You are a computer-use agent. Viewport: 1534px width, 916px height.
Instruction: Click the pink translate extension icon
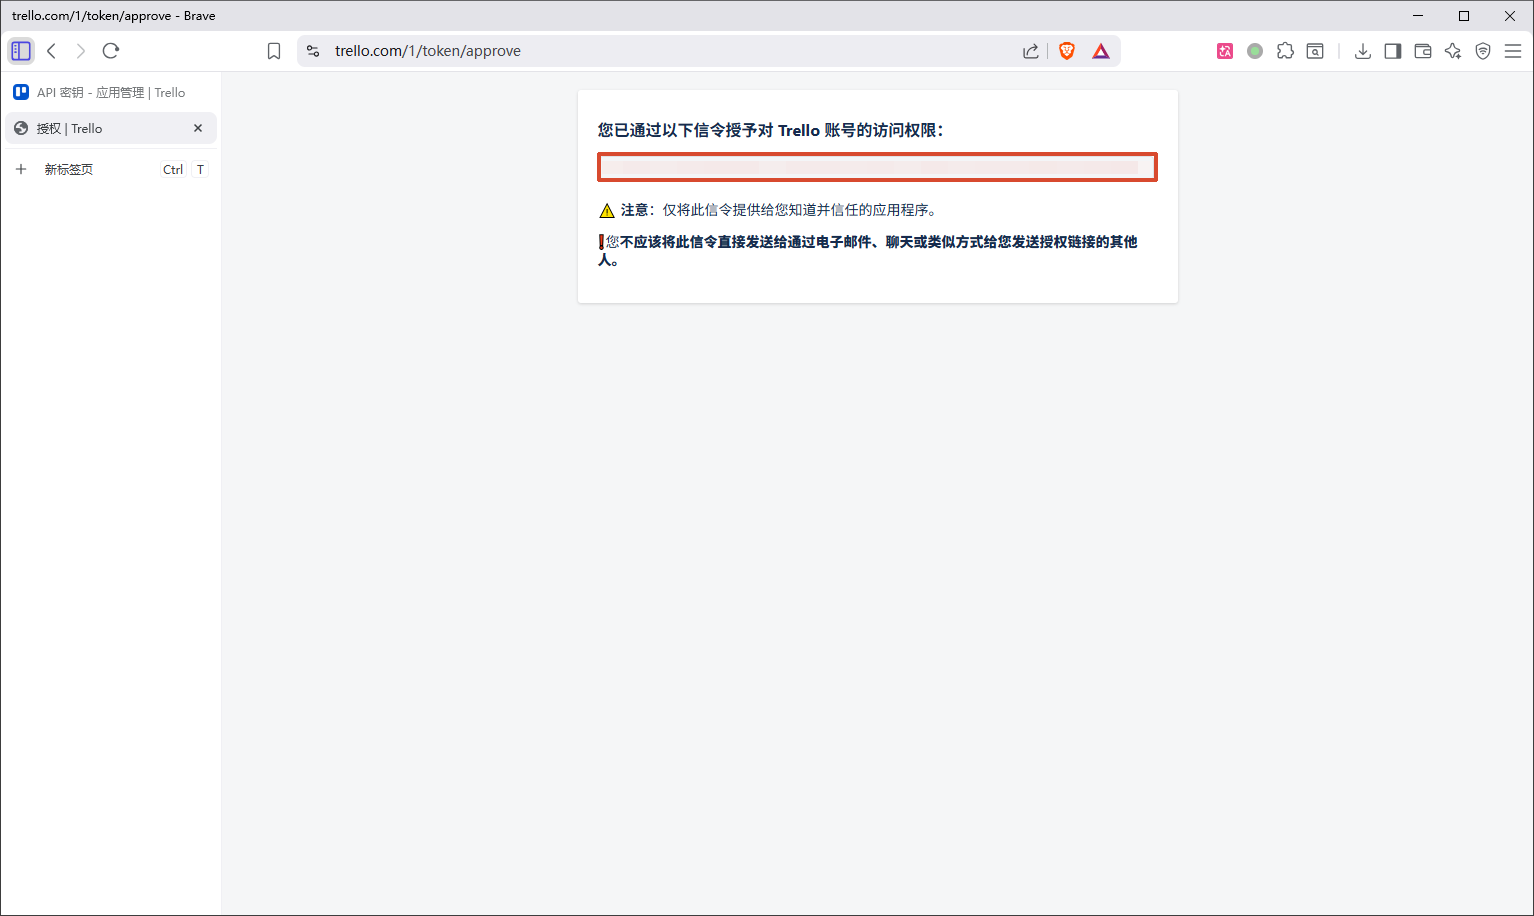[x=1225, y=51]
